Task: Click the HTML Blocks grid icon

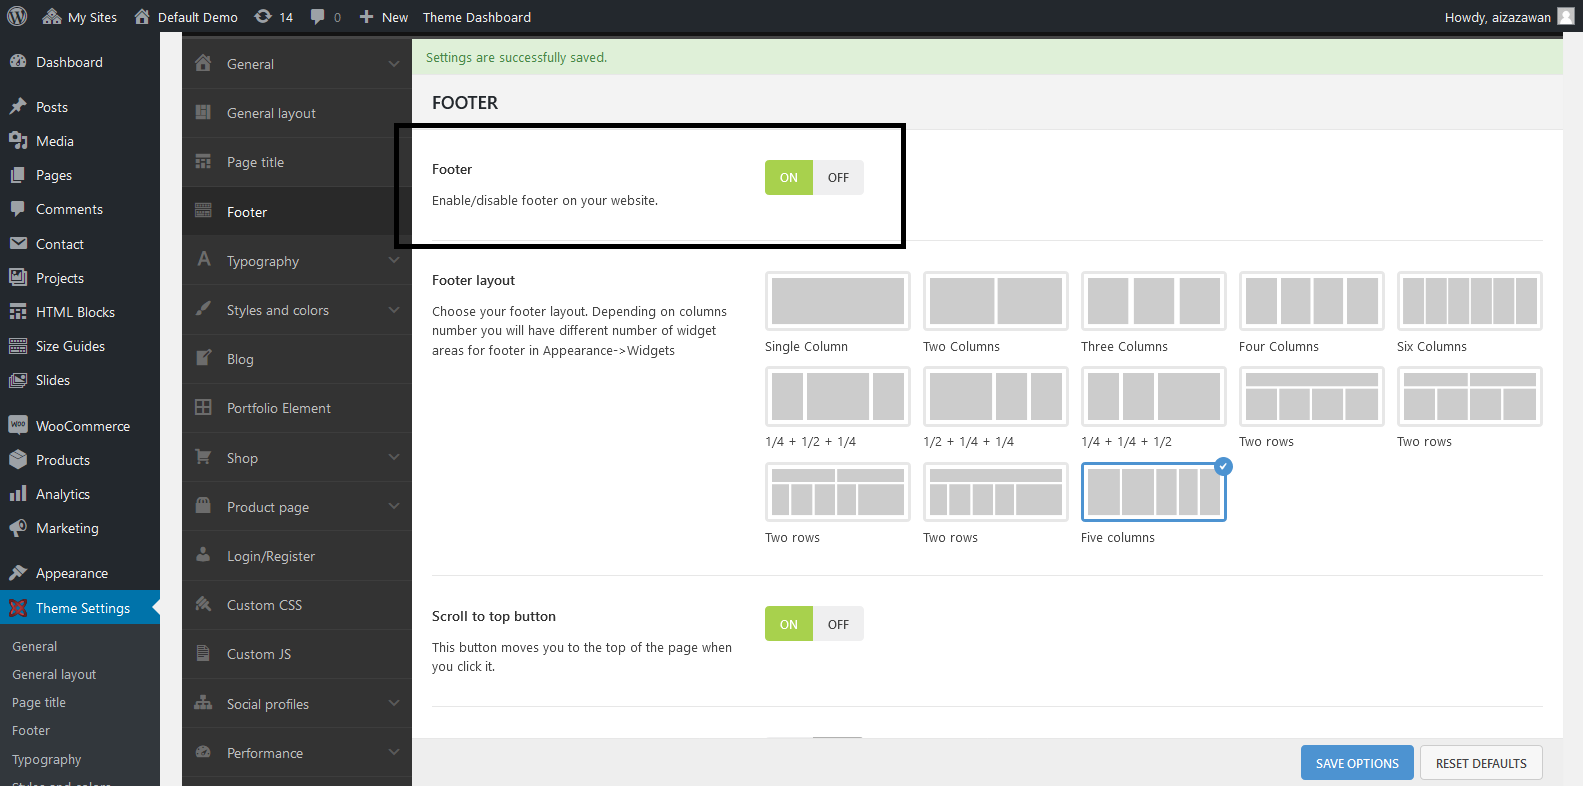Action: [x=18, y=312]
